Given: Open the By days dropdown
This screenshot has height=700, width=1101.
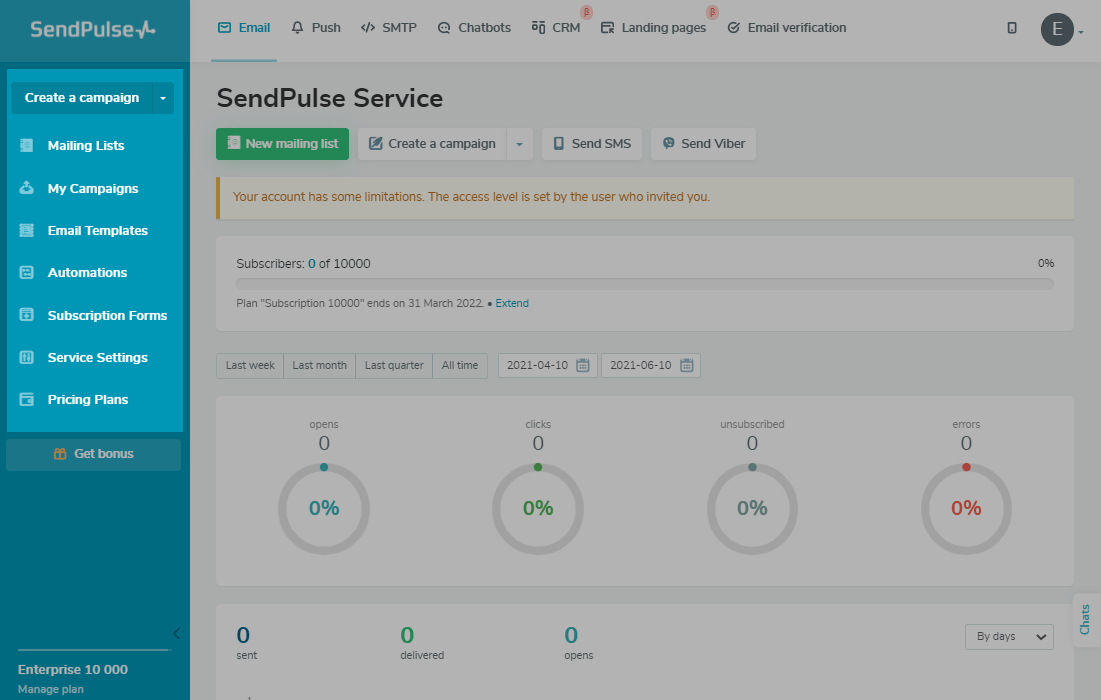Looking at the screenshot, I should (x=1008, y=637).
